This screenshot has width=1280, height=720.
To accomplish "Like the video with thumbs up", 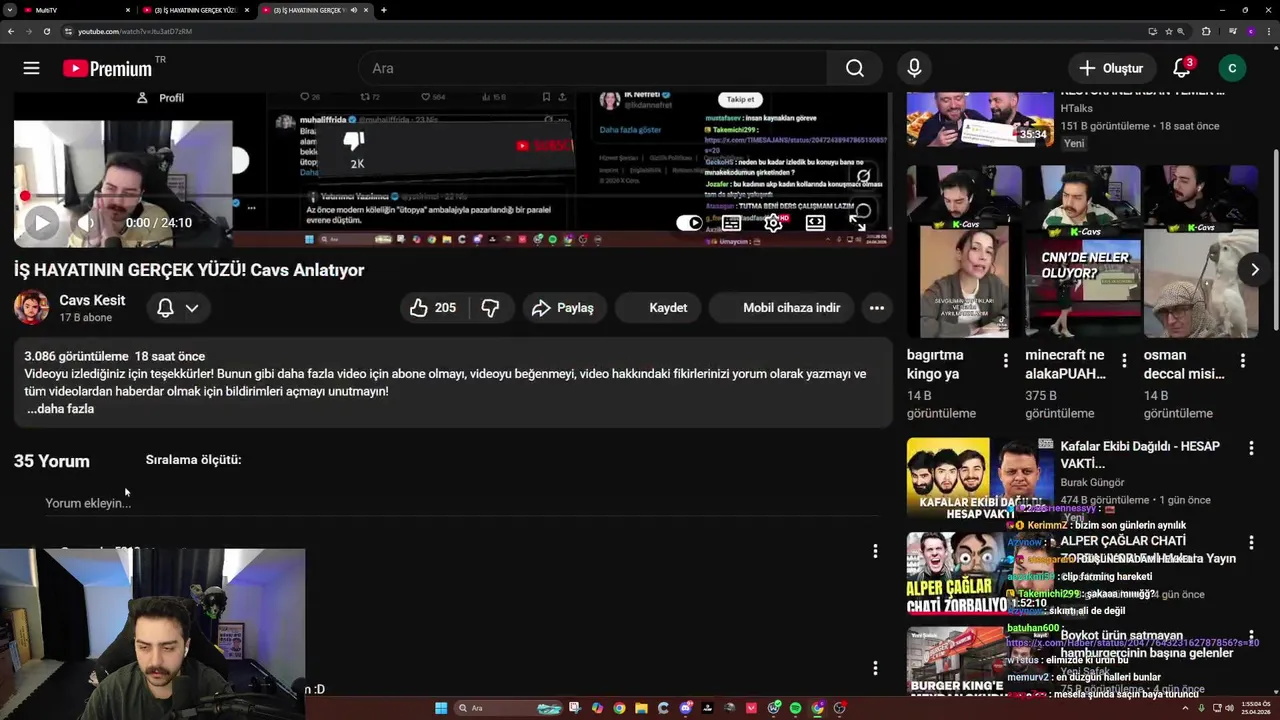I will (432, 308).
